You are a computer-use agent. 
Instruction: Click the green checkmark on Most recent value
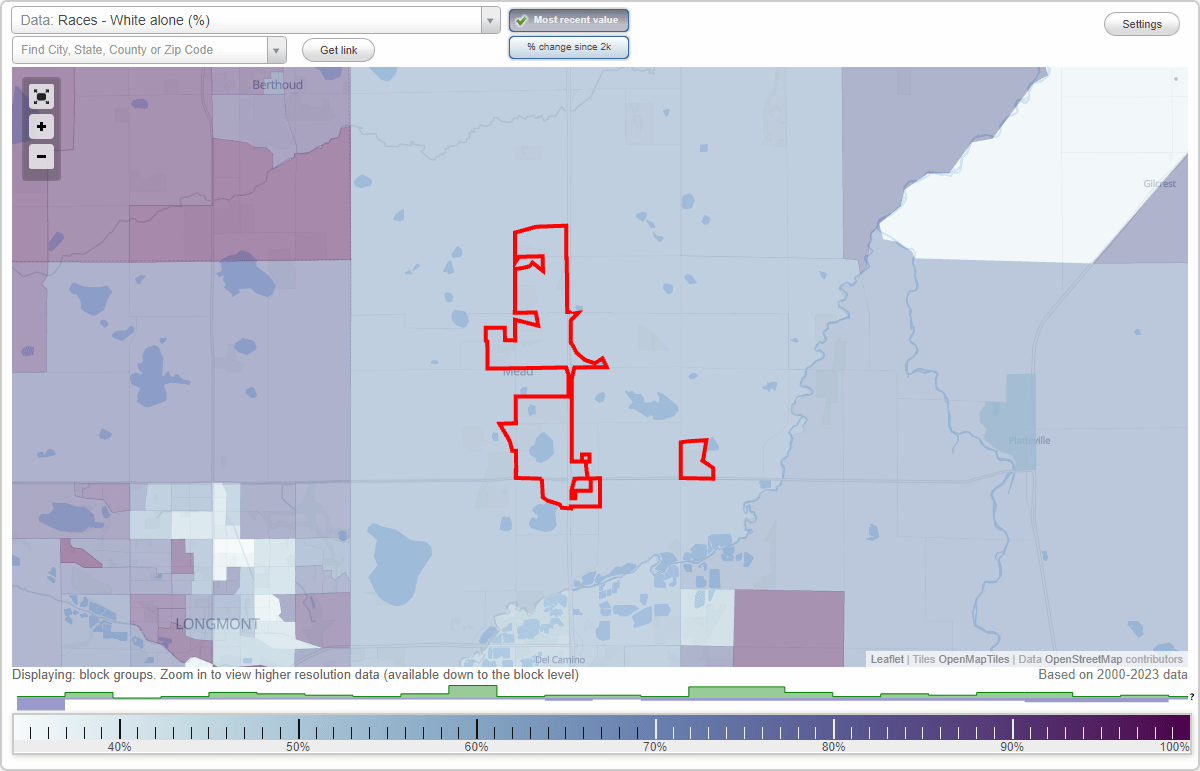[x=525, y=20]
